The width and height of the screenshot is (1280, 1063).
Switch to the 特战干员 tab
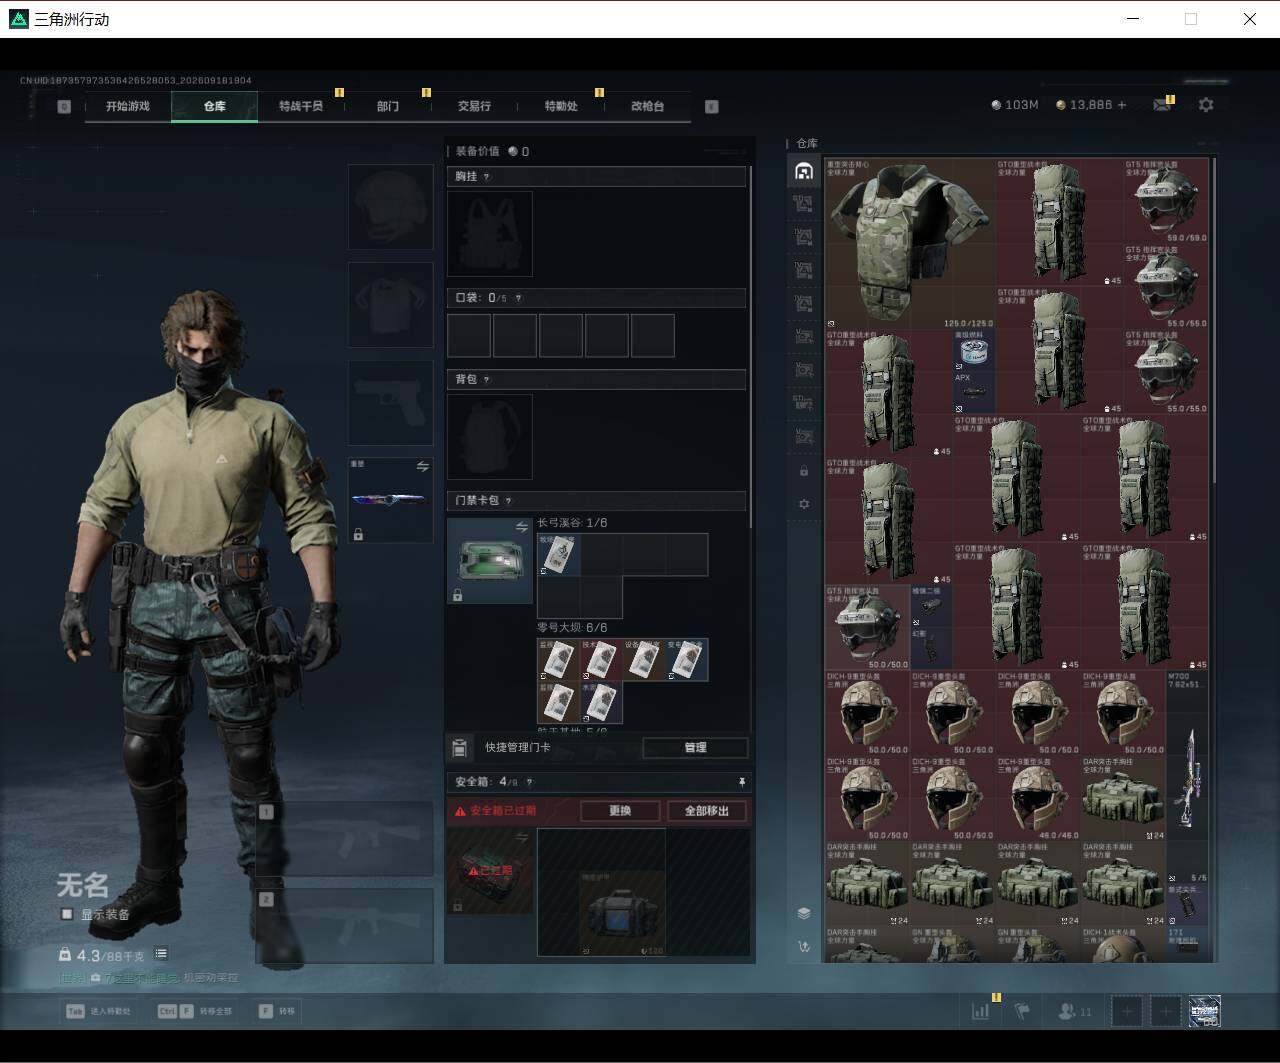(x=301, y=106)
